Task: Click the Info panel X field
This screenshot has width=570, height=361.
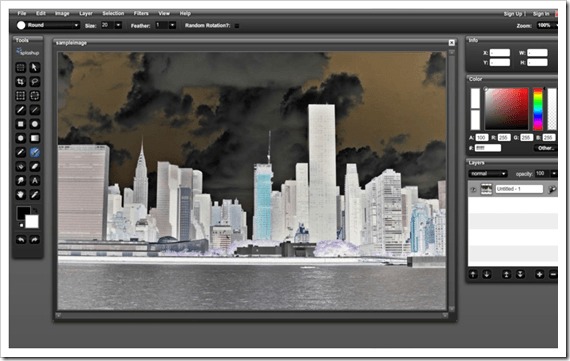Action: (x=499, y=53)
